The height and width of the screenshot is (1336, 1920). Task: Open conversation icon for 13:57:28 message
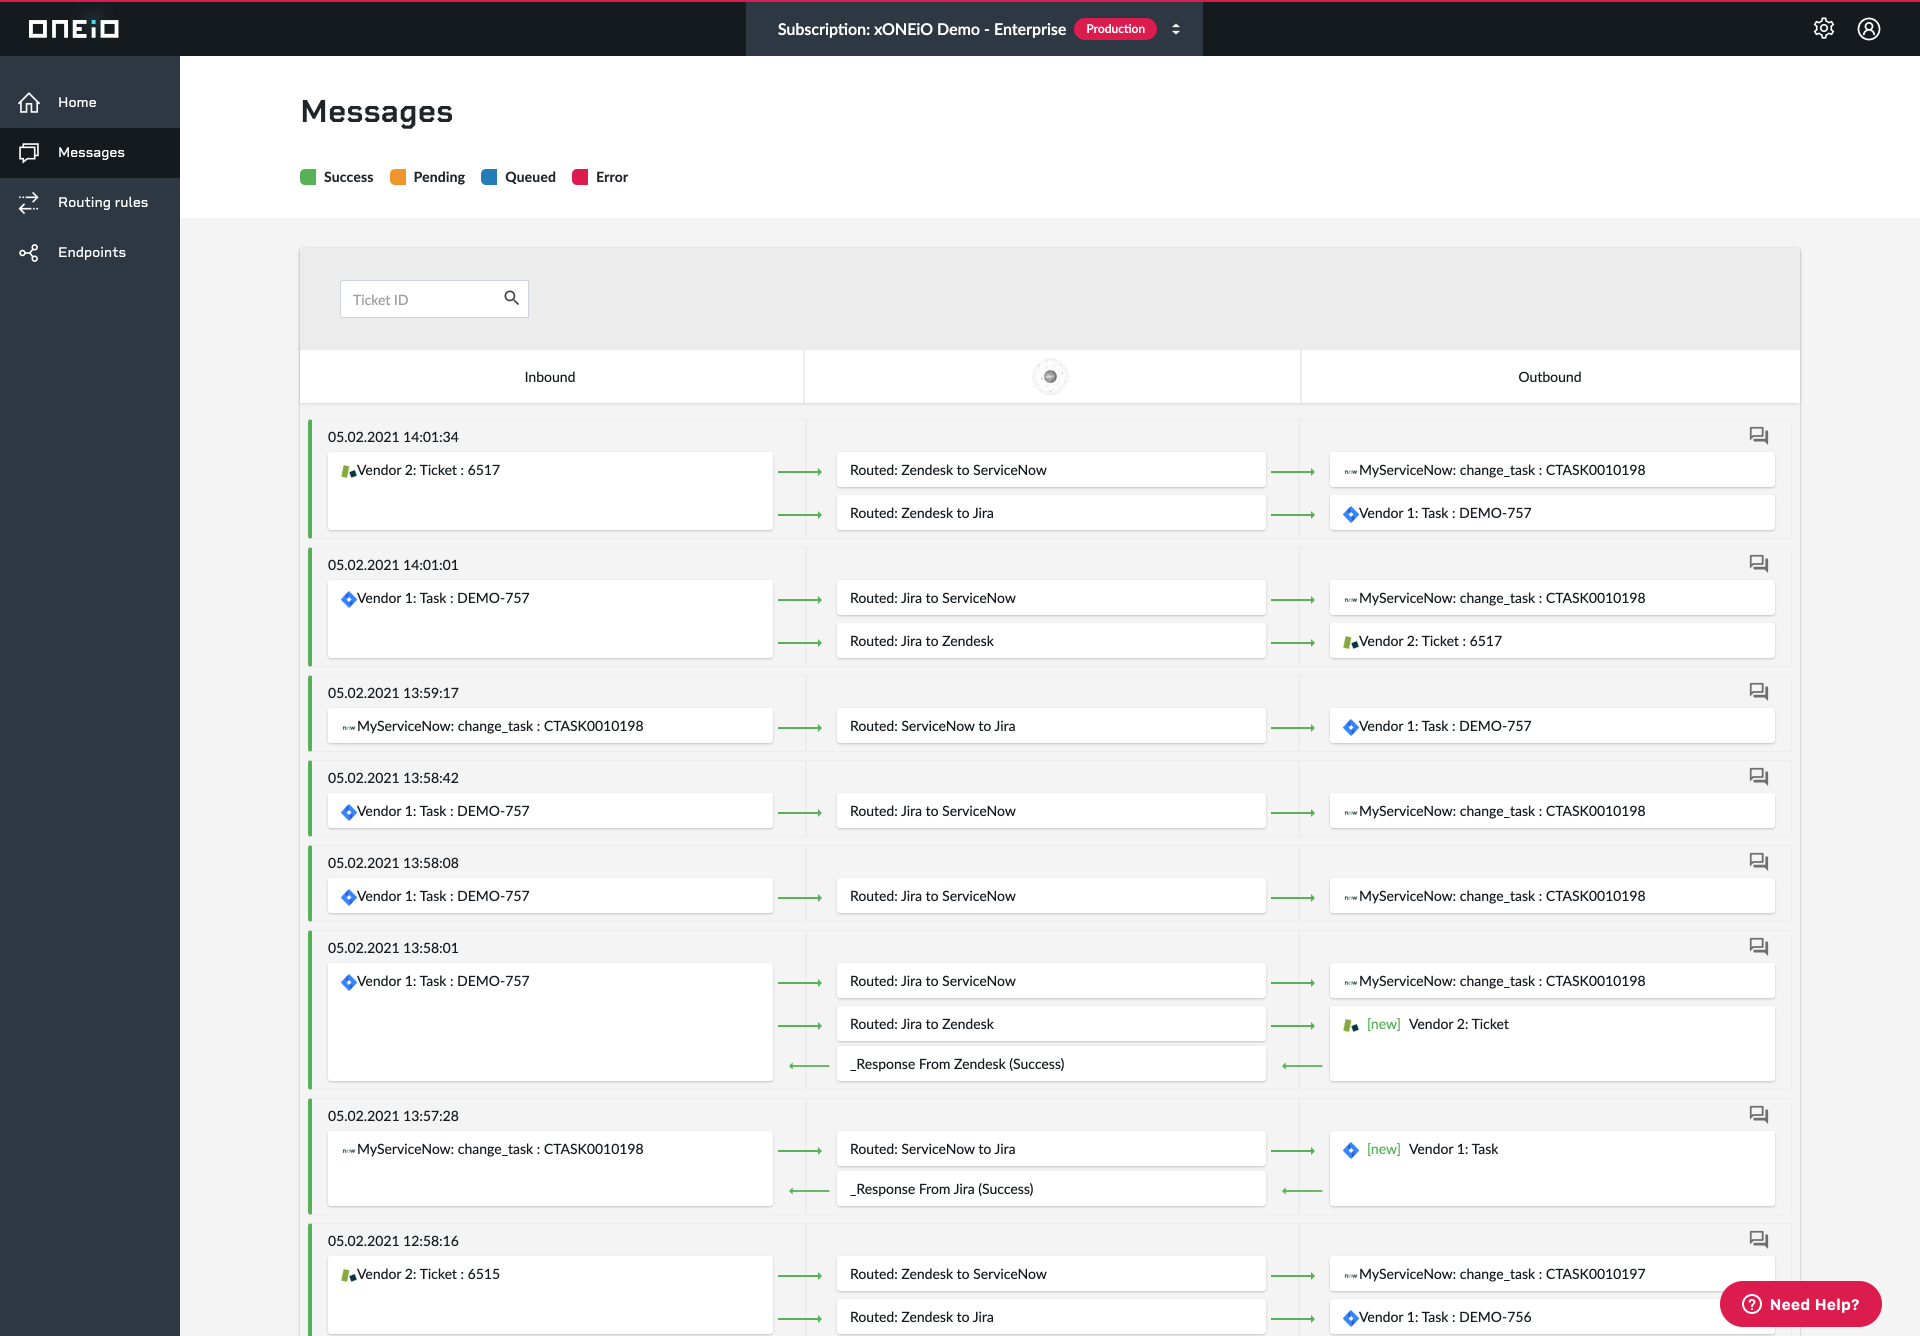click(x=1759, y=1115)
